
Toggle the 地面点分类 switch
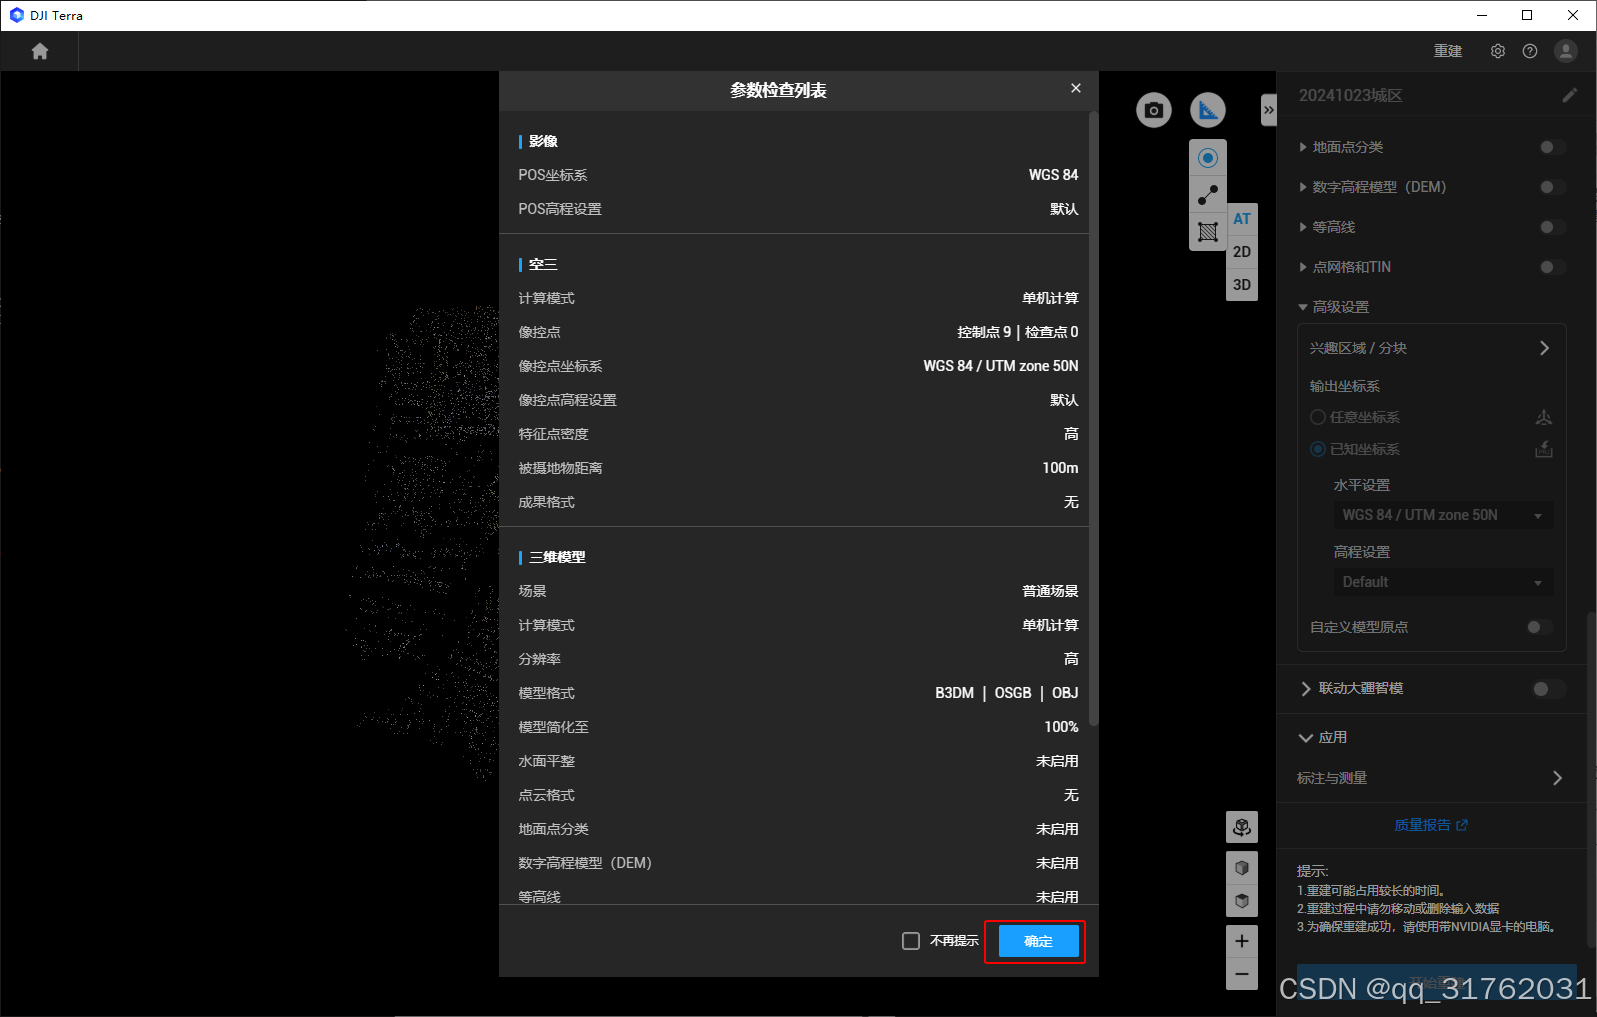1552,147
